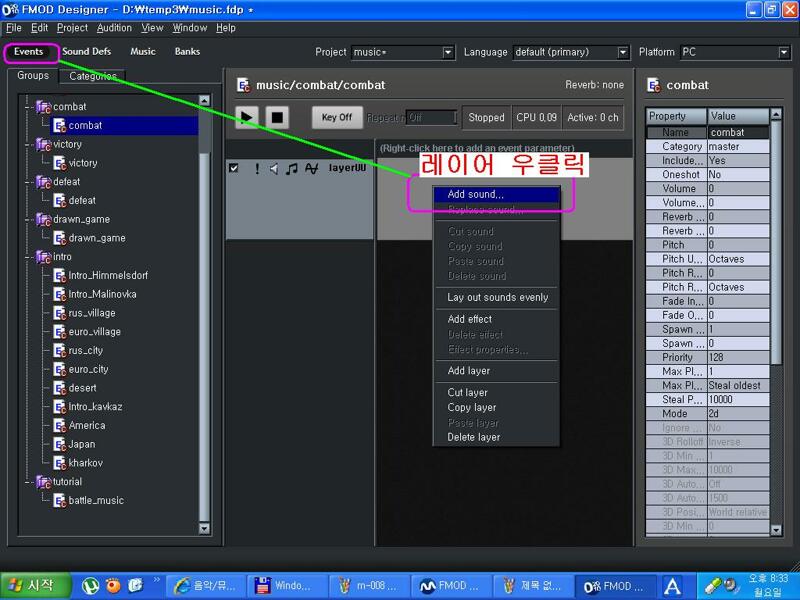
Task: Play the combat event
Action: [x=247, y=117]
